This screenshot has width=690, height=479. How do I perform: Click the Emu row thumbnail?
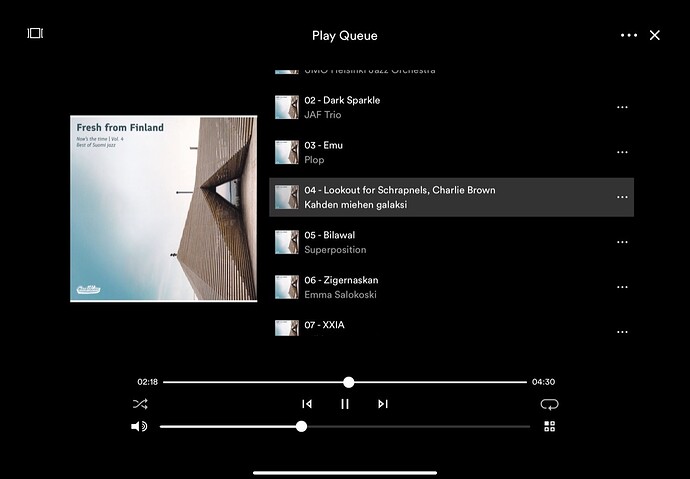(287, 152)
